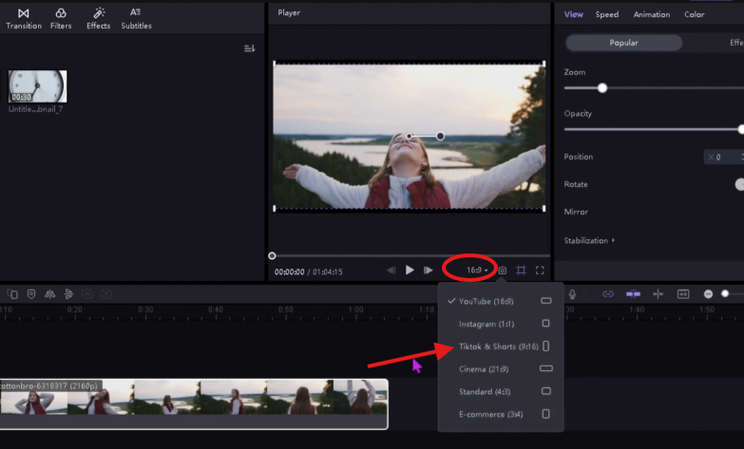Click the 0:30 mark on timeline ruler
The height and width of the screenshot is (449, 744).
[x=145, y=310]
